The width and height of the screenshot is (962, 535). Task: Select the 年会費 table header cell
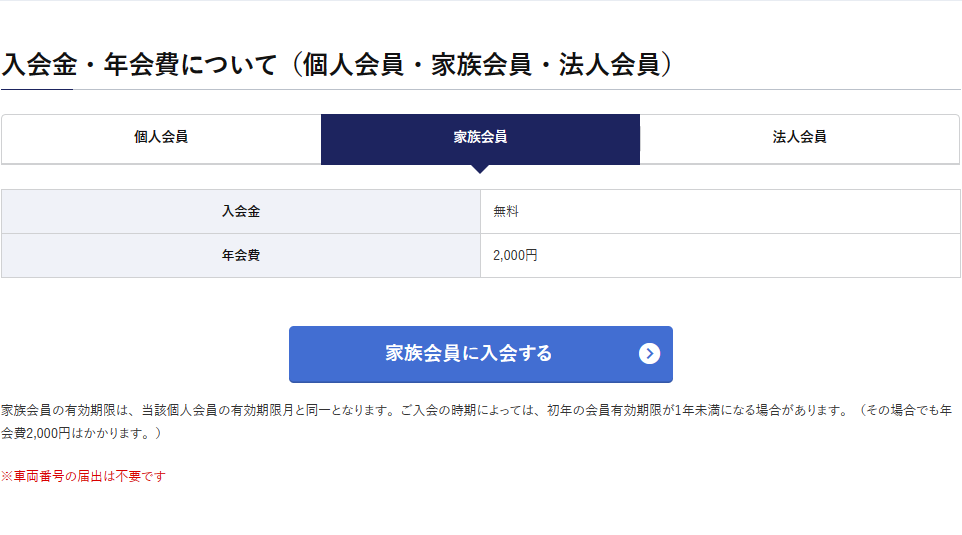(x=241, y=255)
